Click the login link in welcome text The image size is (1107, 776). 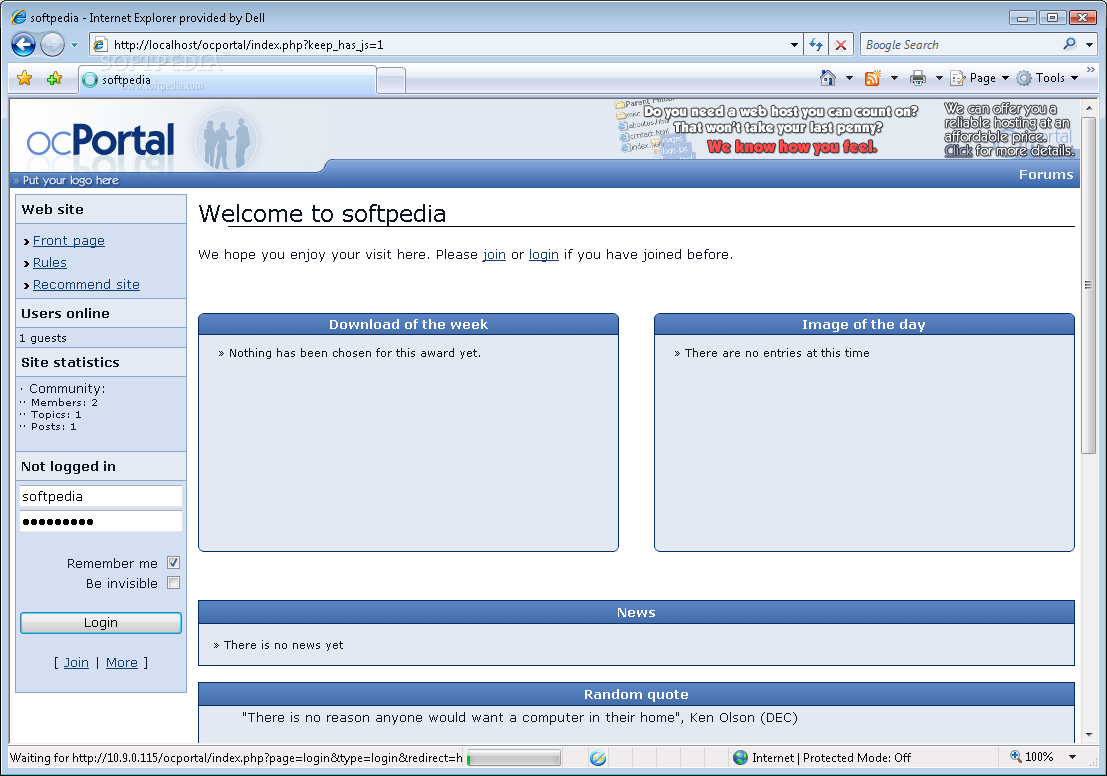click(x=544, y=254)
